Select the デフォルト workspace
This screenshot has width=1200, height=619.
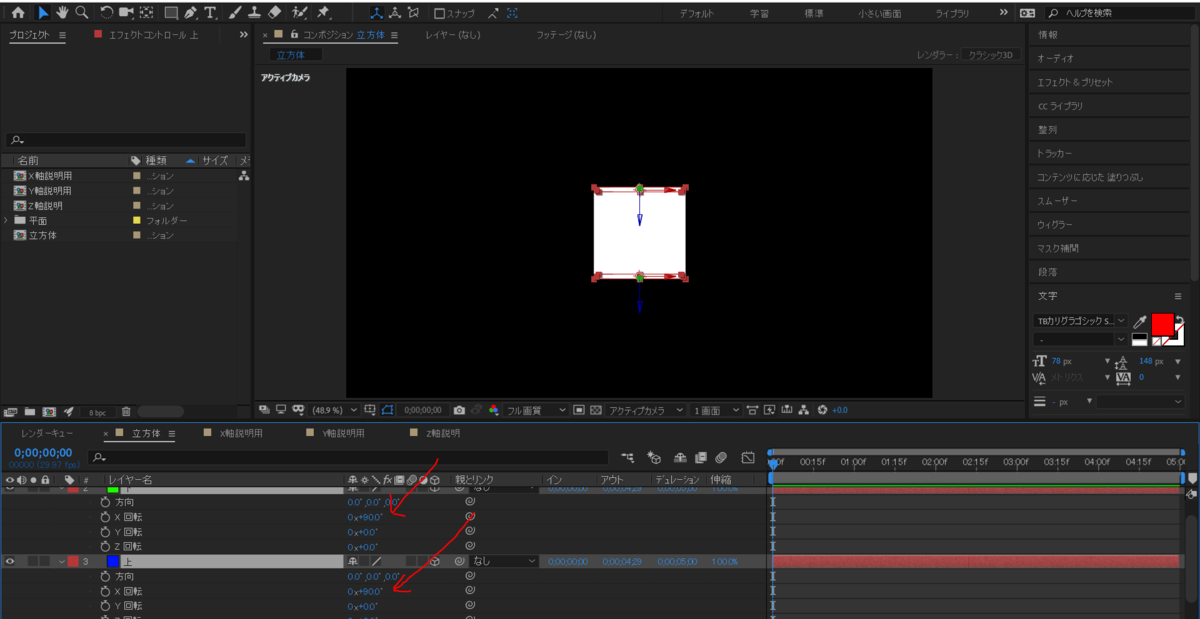pos(697,14)
